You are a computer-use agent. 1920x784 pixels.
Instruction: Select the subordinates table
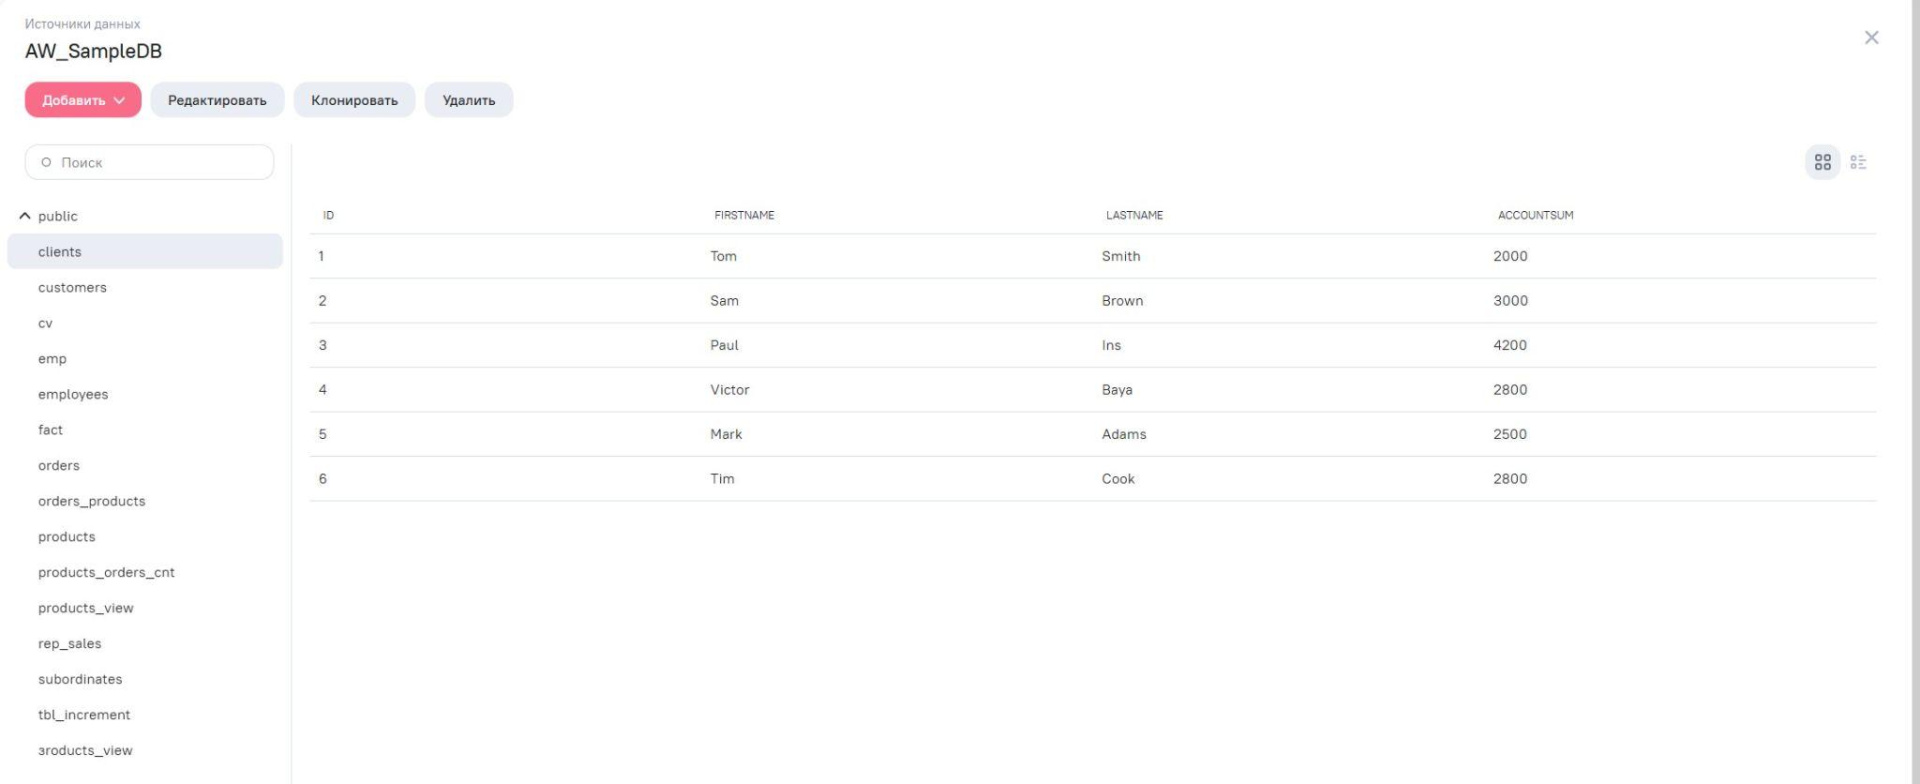(80, 679)
